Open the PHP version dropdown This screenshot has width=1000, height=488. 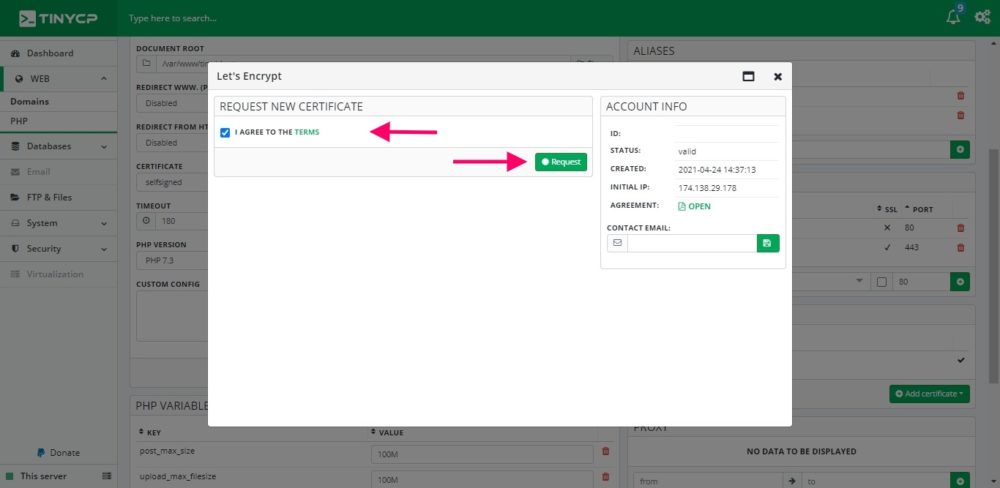click(172, 260)
